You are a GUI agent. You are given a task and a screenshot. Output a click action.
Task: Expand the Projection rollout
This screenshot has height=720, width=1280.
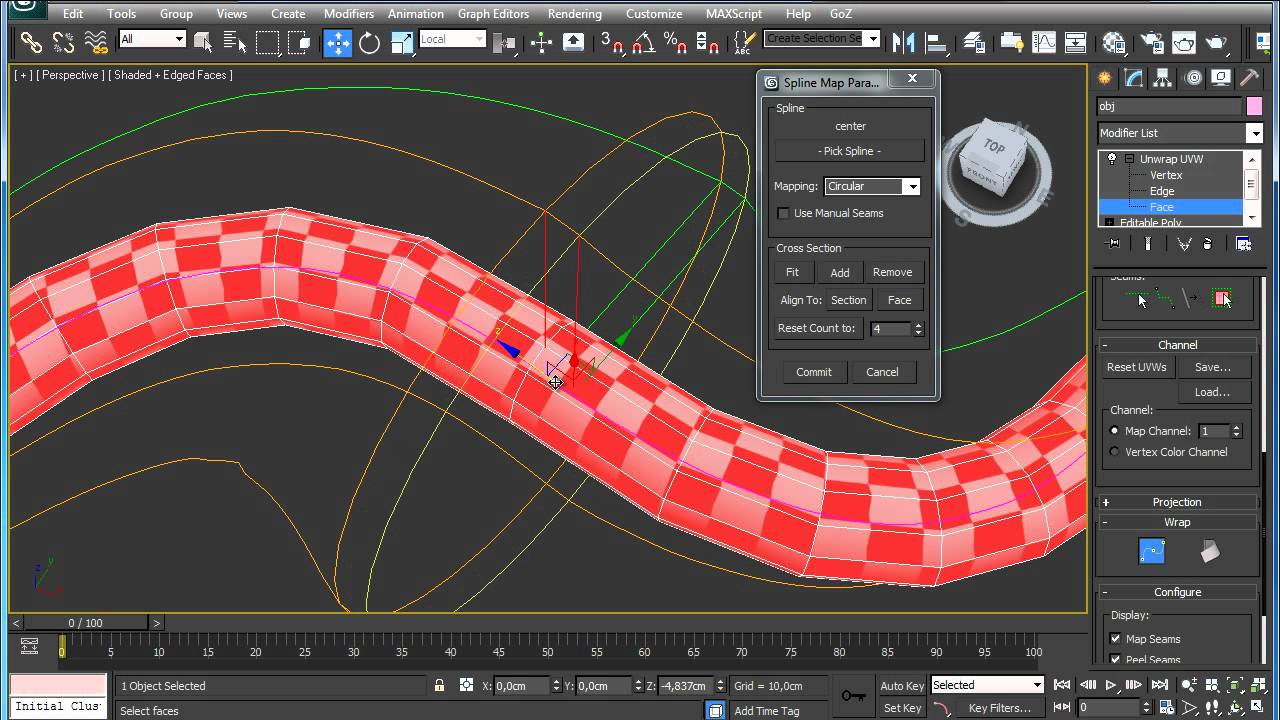click(x=1178, y=502)
